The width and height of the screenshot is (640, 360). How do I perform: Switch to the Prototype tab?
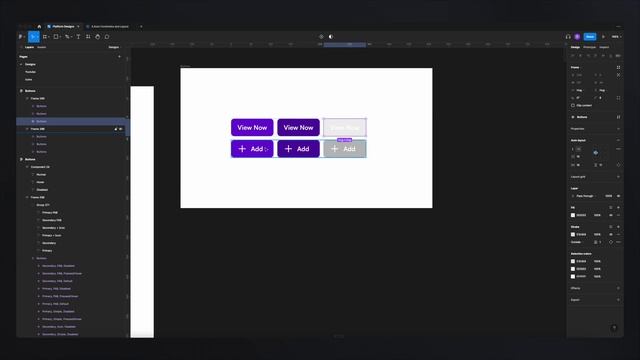tap(589, 47)
